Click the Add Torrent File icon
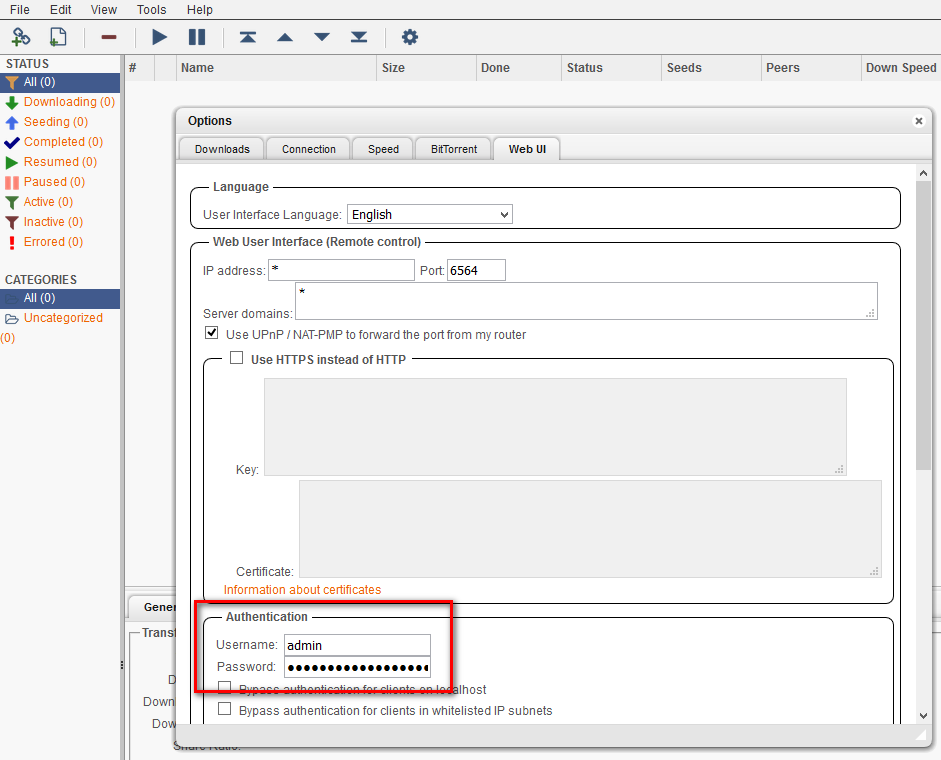 pyautogui.click(x=58, y=37)
